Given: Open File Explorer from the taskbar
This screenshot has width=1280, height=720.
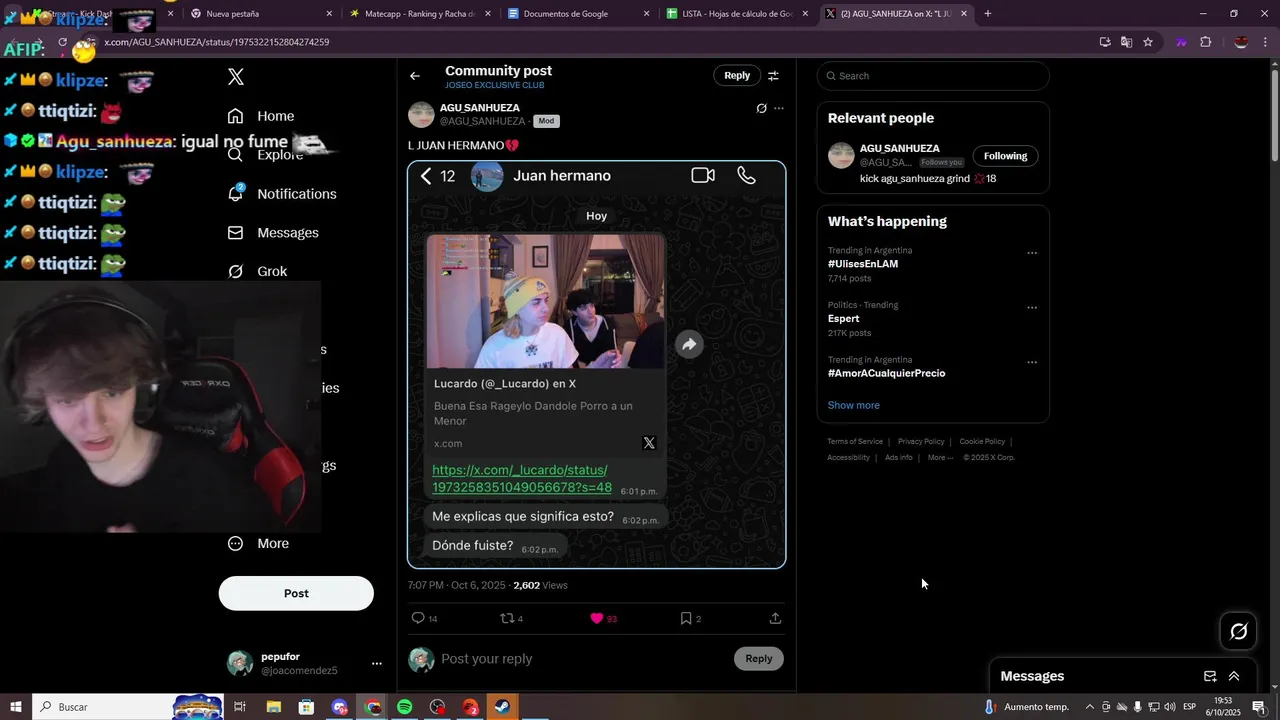Looking at the screenshot, I should (x=273, y=707).
